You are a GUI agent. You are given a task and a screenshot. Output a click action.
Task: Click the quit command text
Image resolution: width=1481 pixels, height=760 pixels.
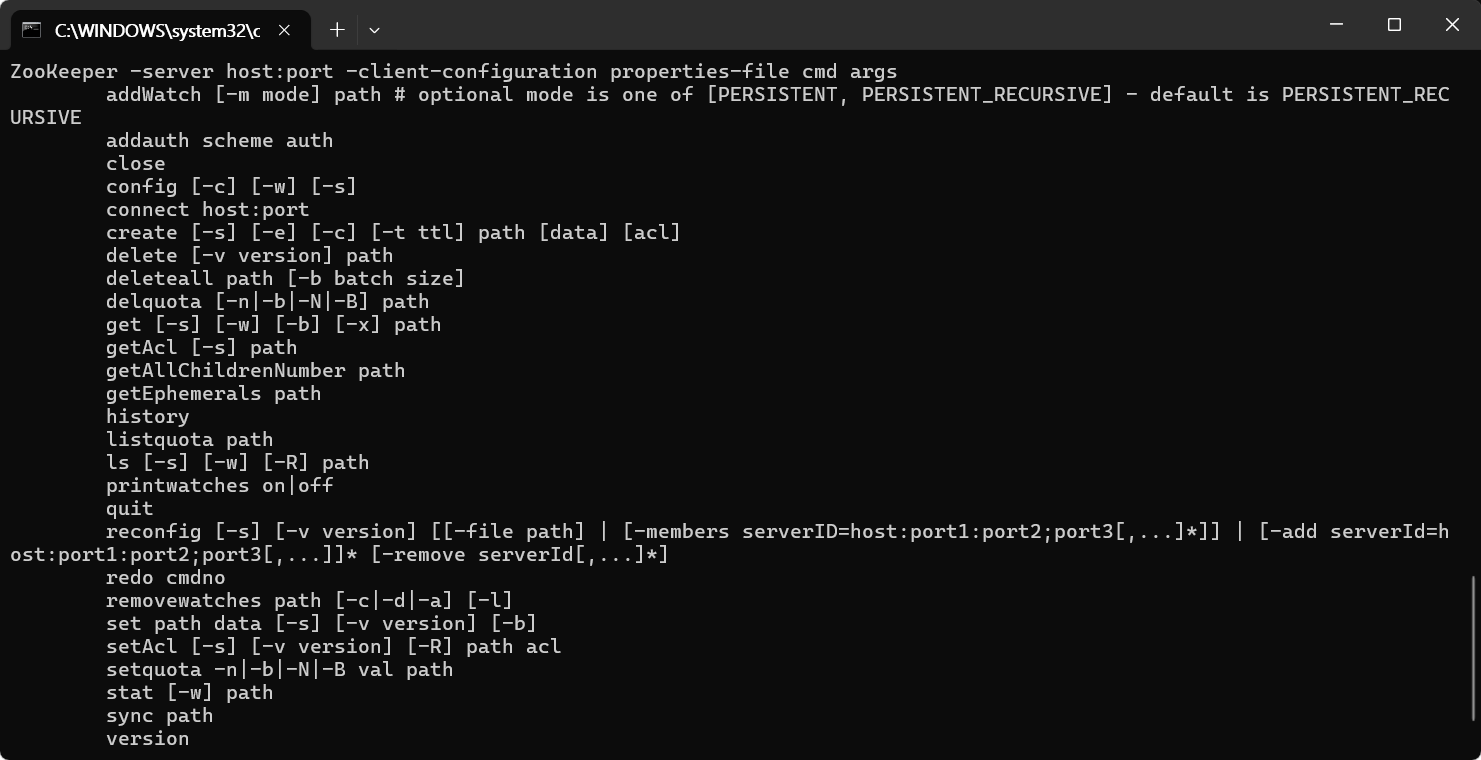(x=129, y=508)
